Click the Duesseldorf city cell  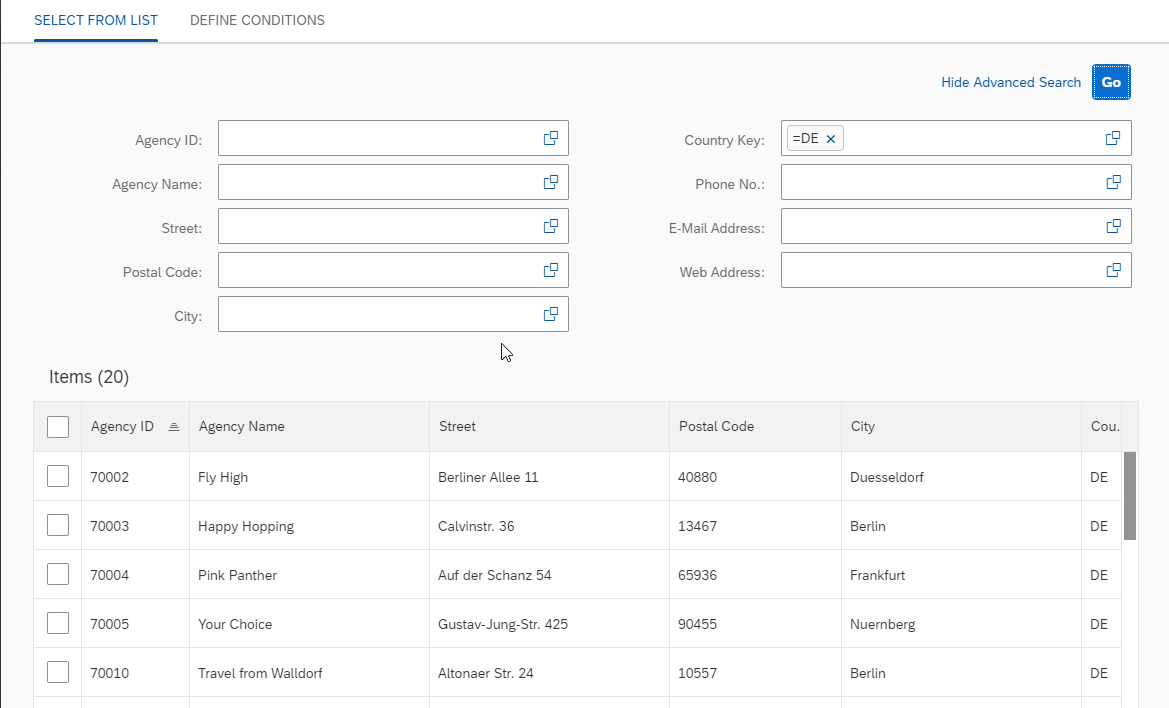[x=961, y=477]
